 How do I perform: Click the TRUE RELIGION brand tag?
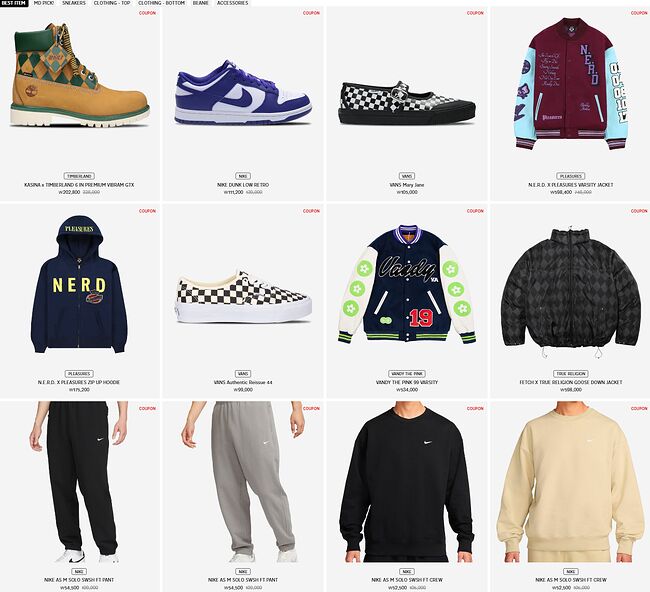coord(571,374)
